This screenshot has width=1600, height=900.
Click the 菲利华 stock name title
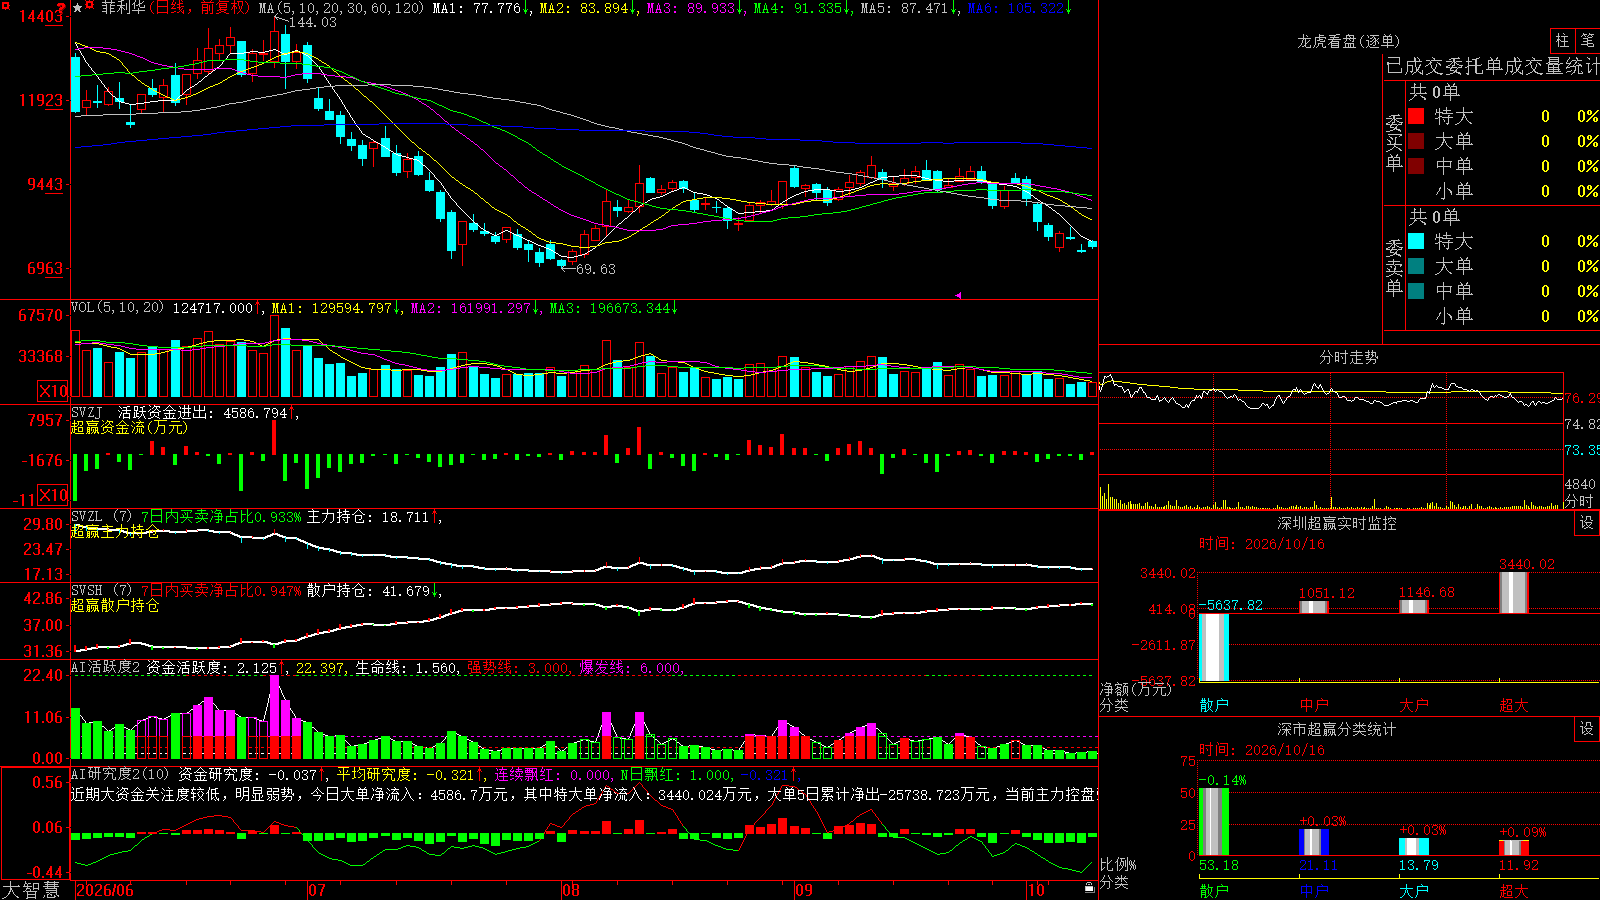123,8
